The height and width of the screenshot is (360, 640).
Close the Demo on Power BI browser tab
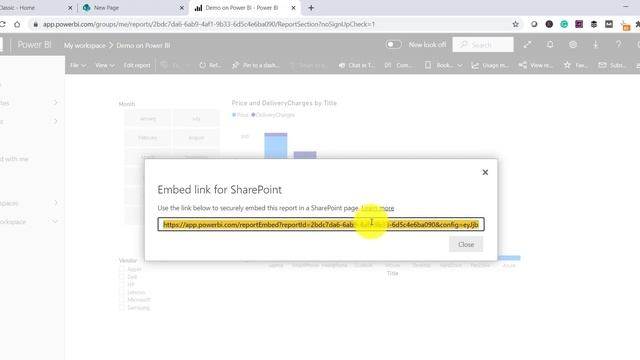(293, 8)
